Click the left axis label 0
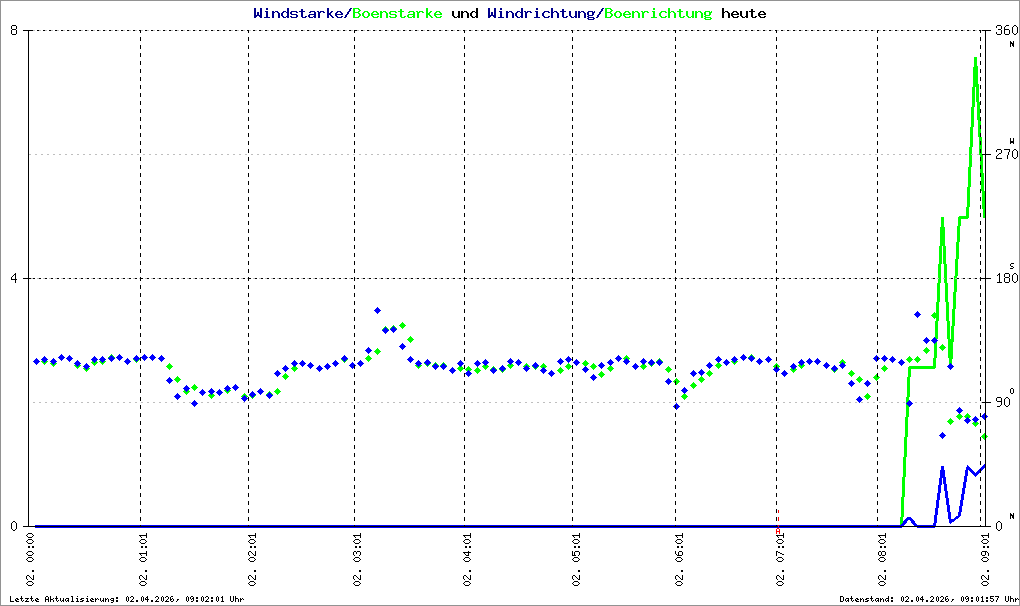The image size is (1020, 606). coord(14,526)
